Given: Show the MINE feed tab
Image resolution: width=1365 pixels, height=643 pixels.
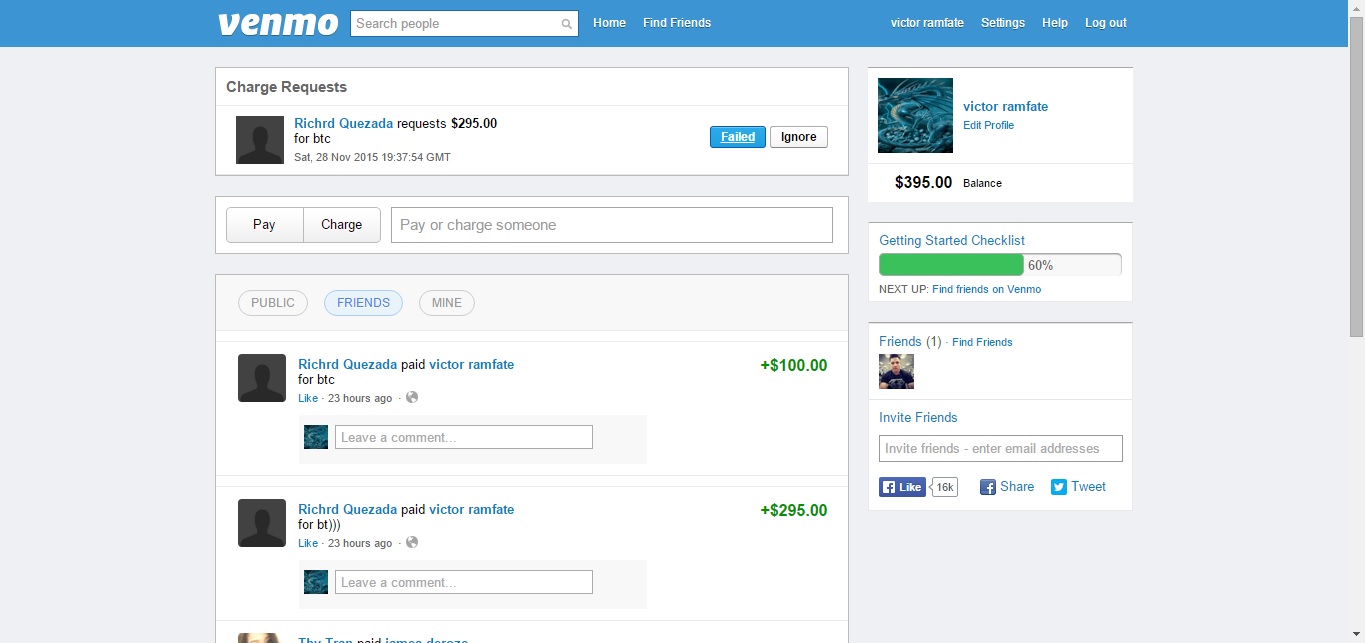Looking at the screenshot, I should click(x=447, y=303).
